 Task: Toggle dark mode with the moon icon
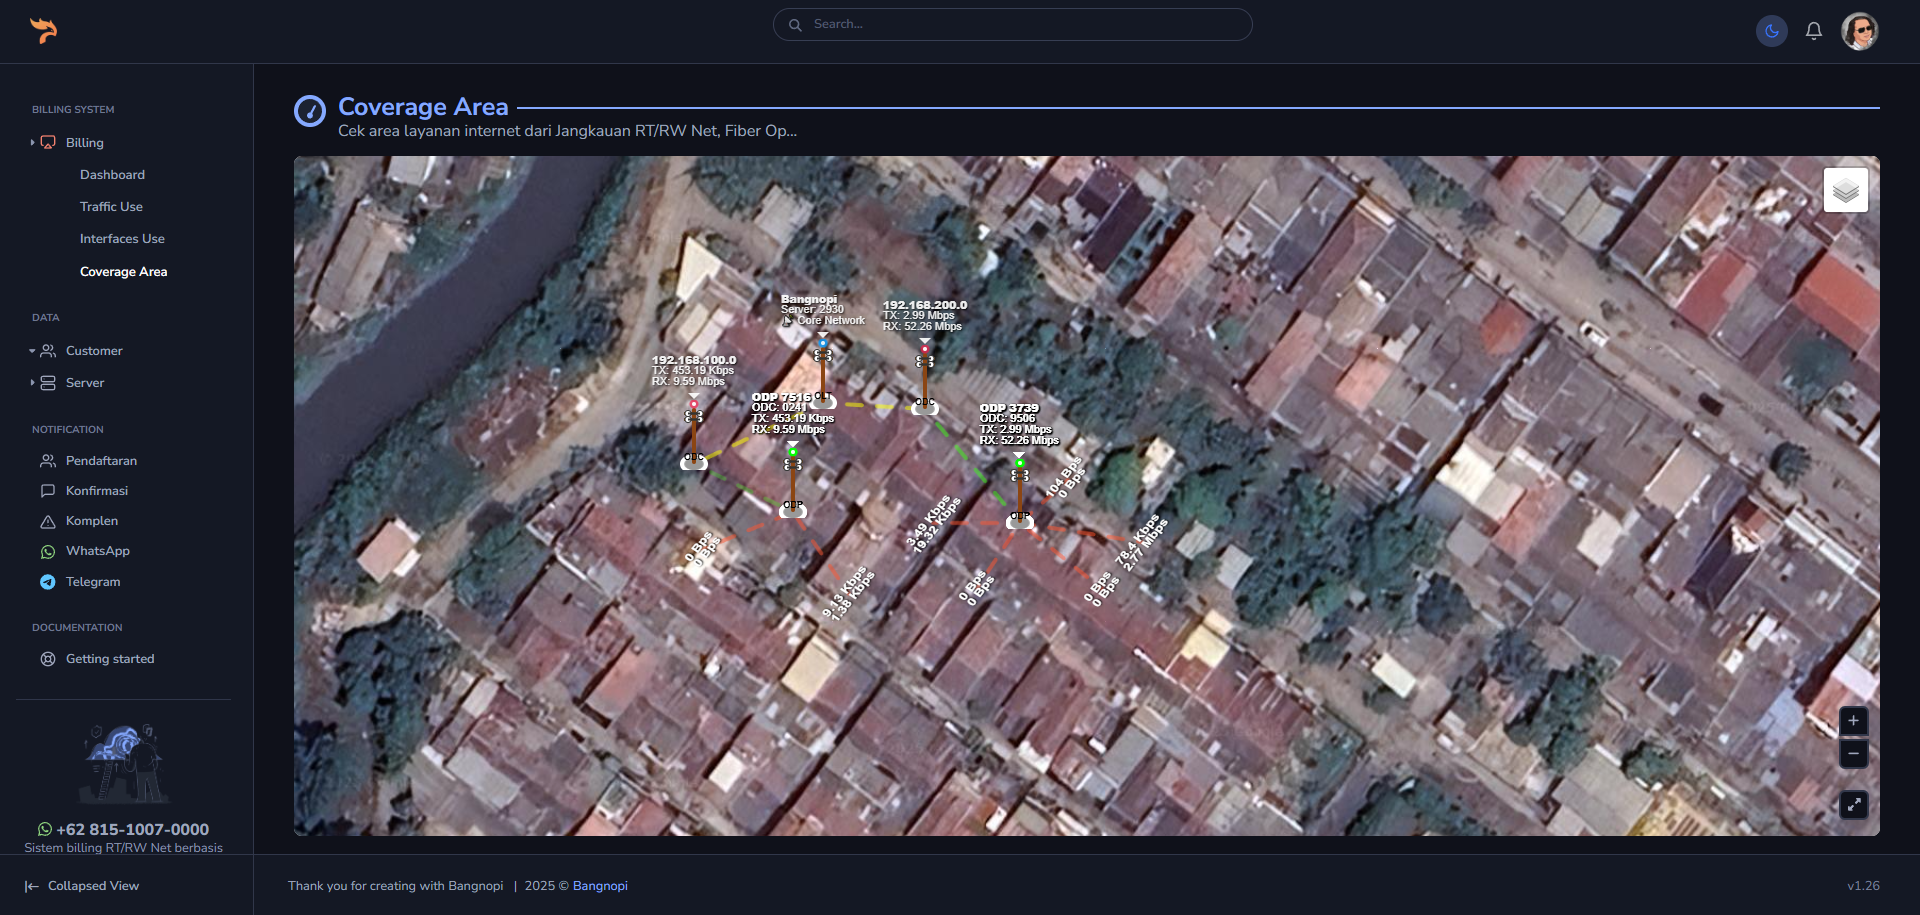click(x=1771, y=31)
